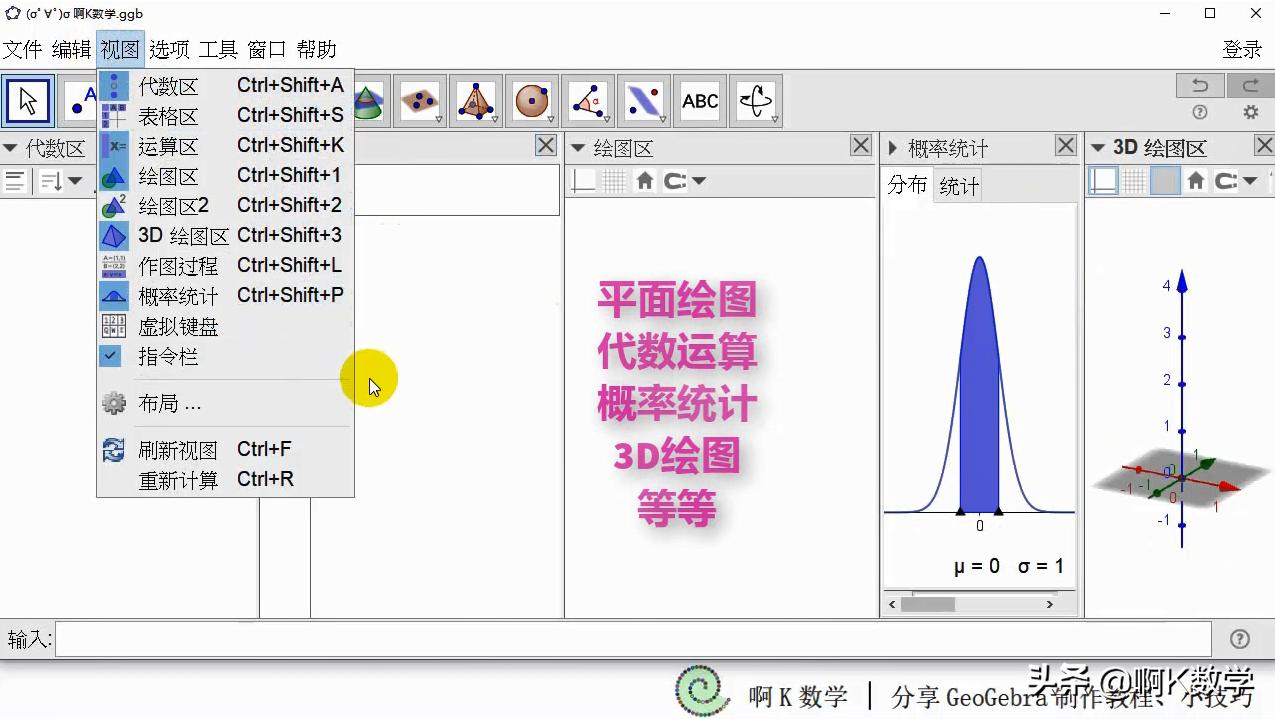Toggle xOy plane in 3D 绘图区
This screenshot has width=1275, height=719.
pos(1165,181)
